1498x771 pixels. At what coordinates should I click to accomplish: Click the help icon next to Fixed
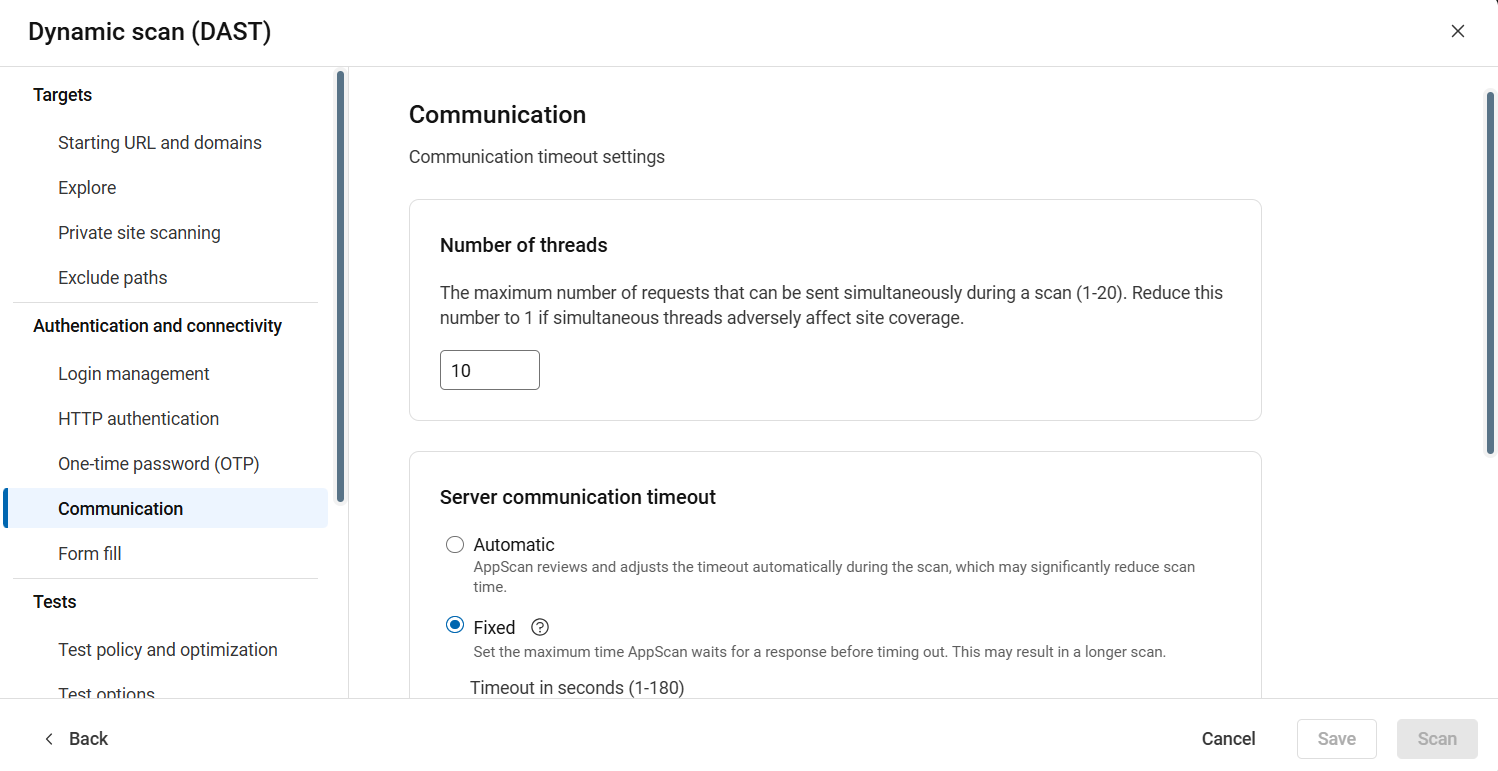(540, 627)
